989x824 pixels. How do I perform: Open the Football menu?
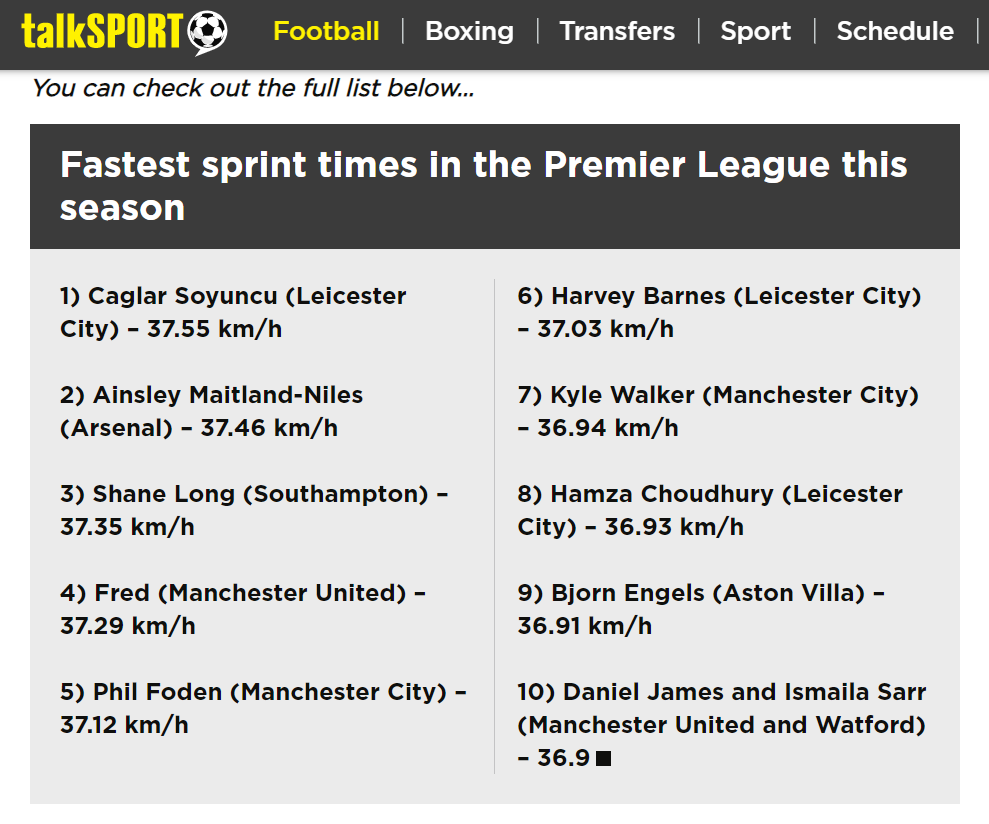[x=326, y=31]
